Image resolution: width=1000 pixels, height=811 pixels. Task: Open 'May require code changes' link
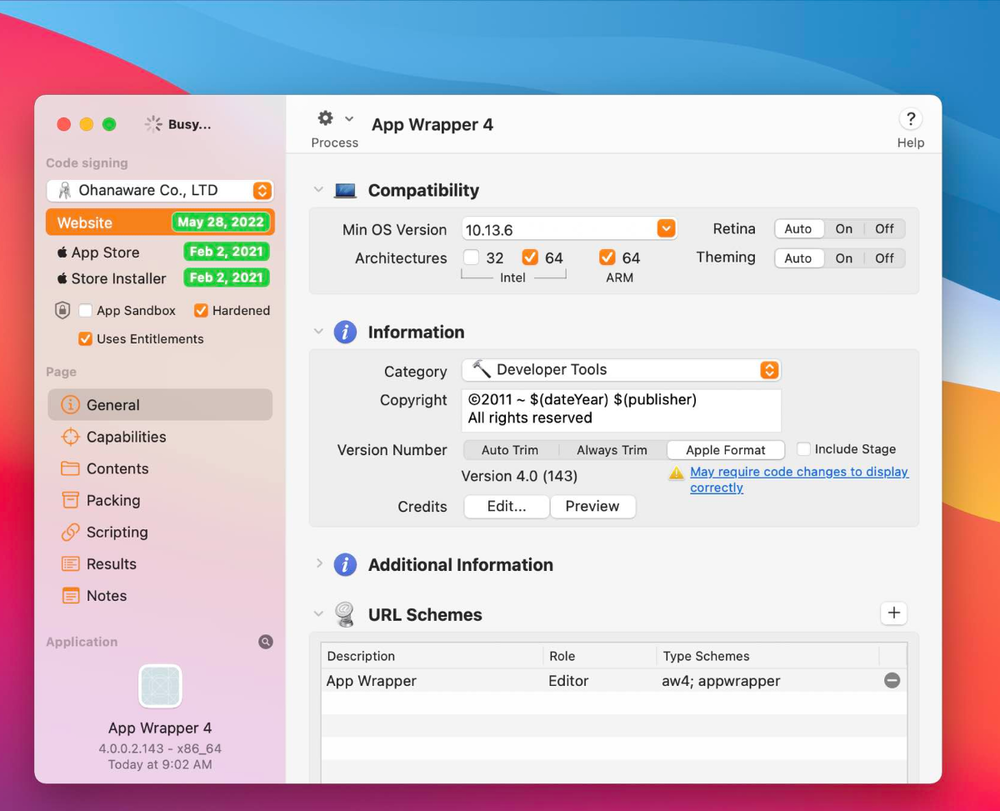tap(798, 479)
